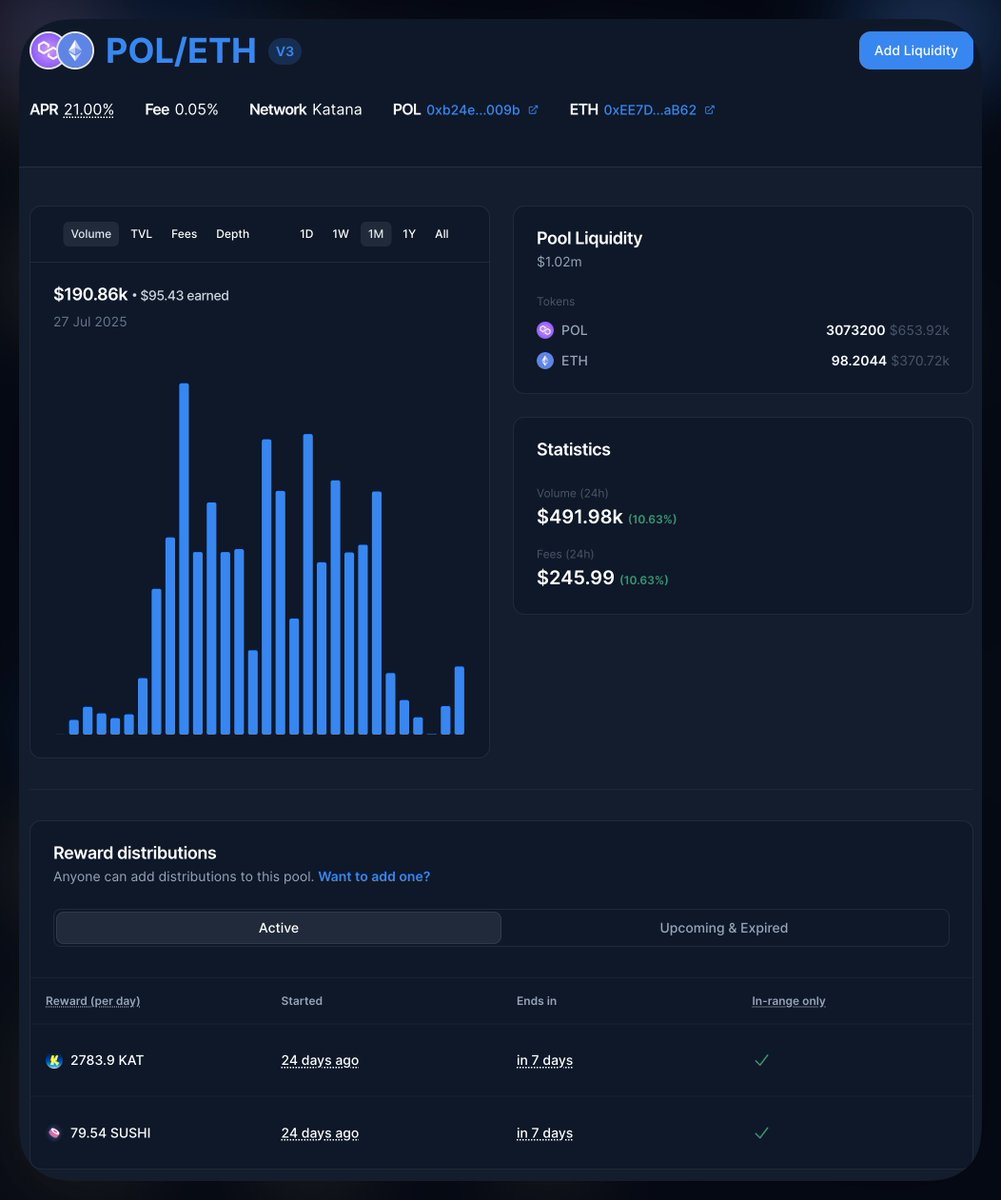1001x1200 pixels.
Task: Show Upcoming & Expired distributions
Action: [x=724, y=928]
